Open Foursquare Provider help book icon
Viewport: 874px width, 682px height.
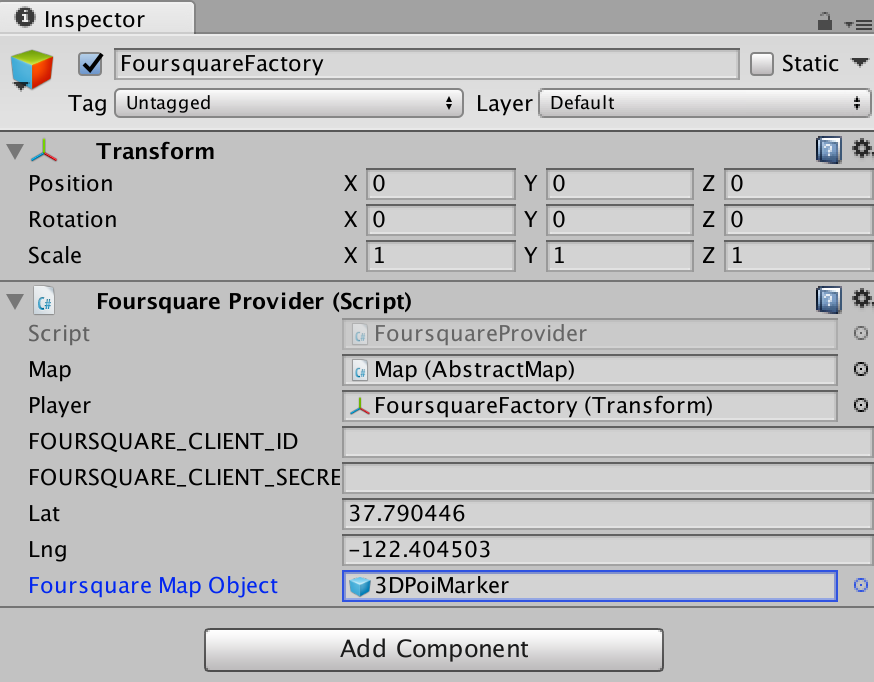point(829,300)
